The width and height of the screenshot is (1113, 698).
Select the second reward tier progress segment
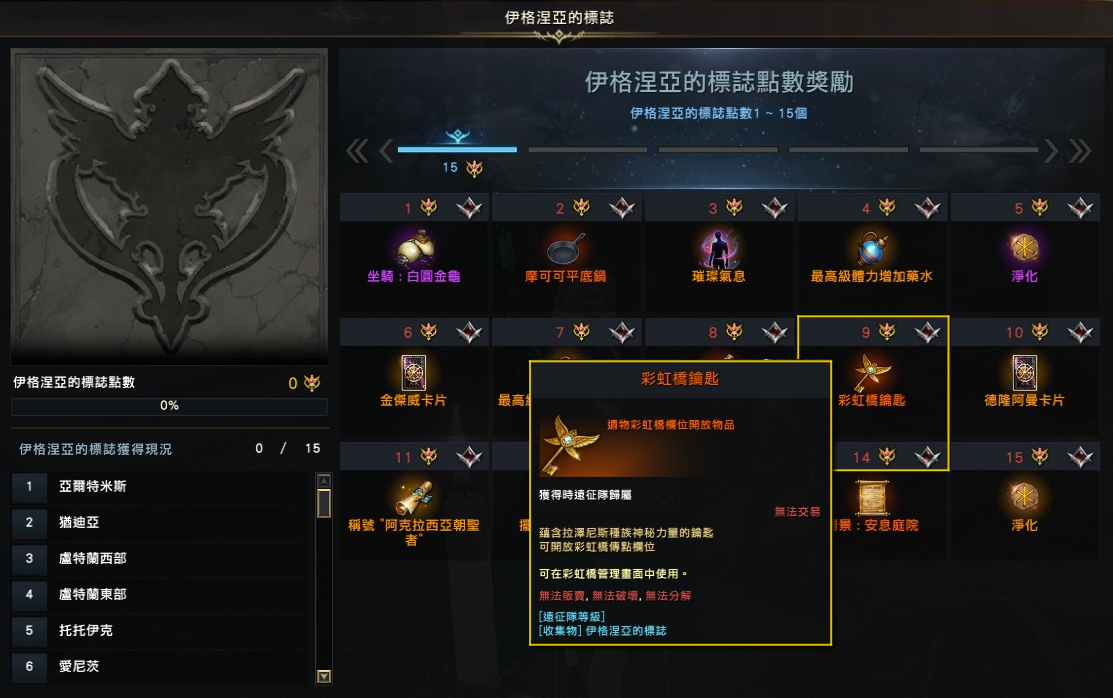pyautogui.click(x=588, y=150)
